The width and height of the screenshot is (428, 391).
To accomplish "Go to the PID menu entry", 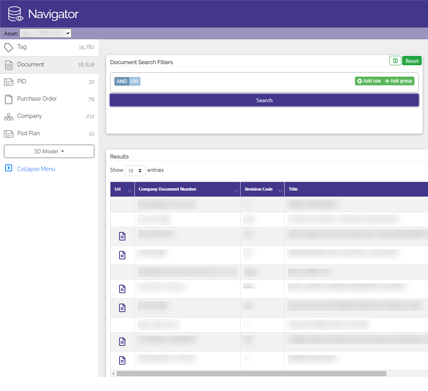I will 49,82.
